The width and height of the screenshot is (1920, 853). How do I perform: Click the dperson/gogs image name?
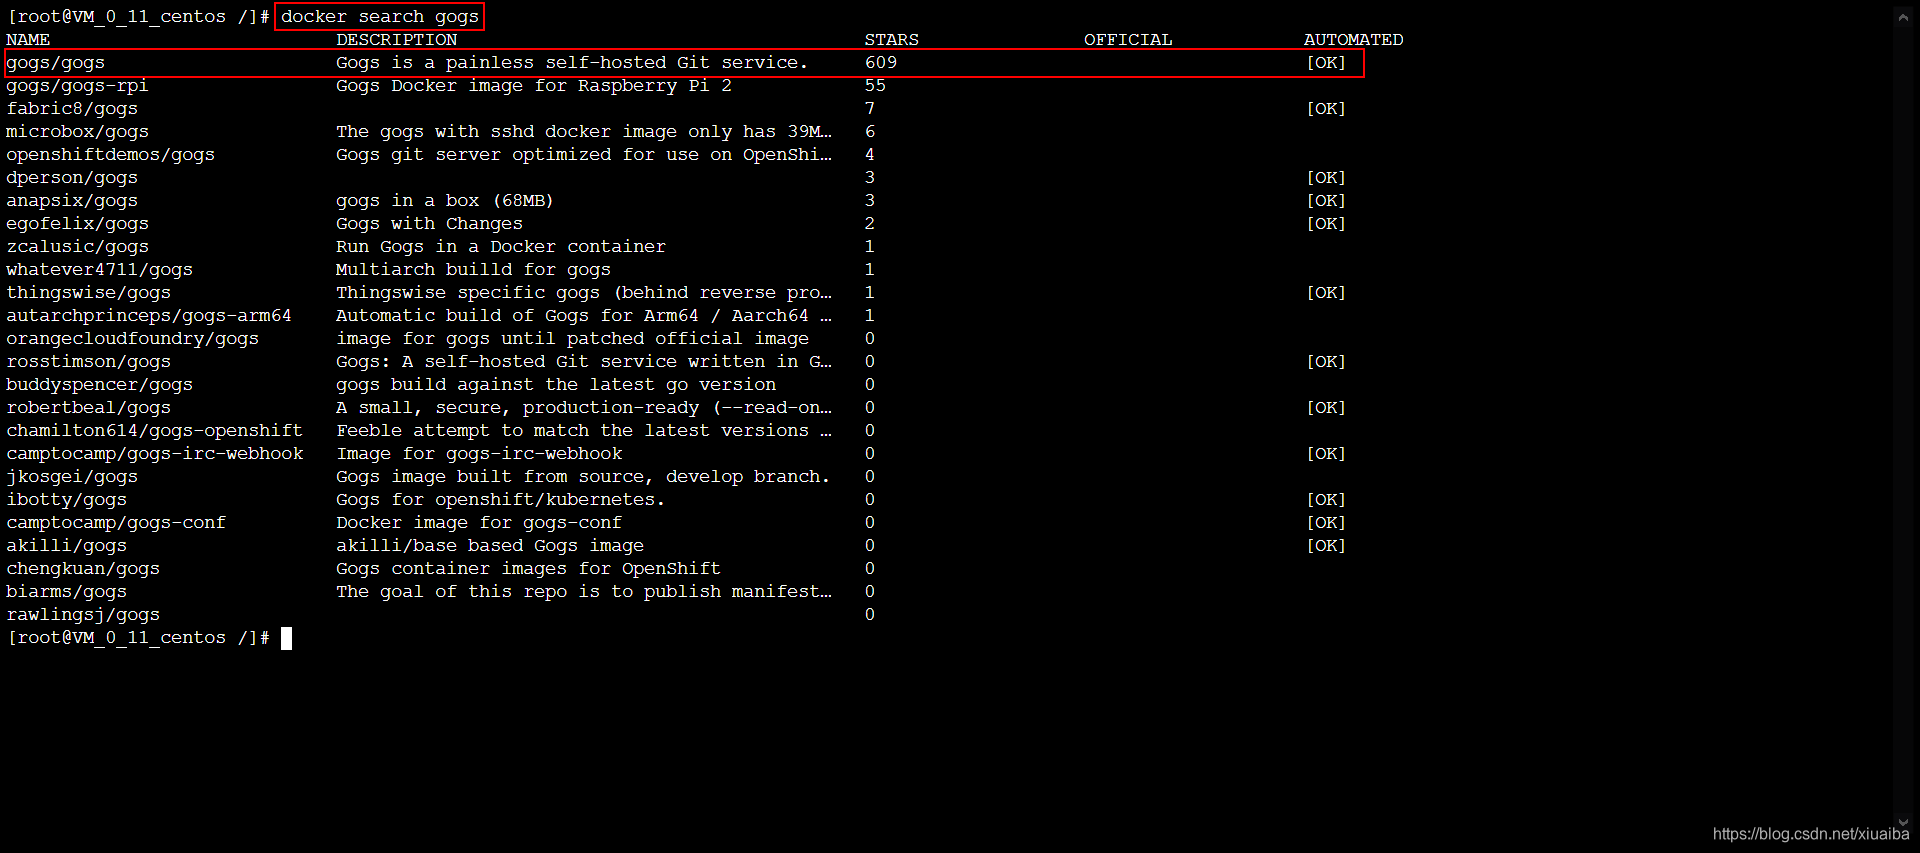click(x=72, y=178)
